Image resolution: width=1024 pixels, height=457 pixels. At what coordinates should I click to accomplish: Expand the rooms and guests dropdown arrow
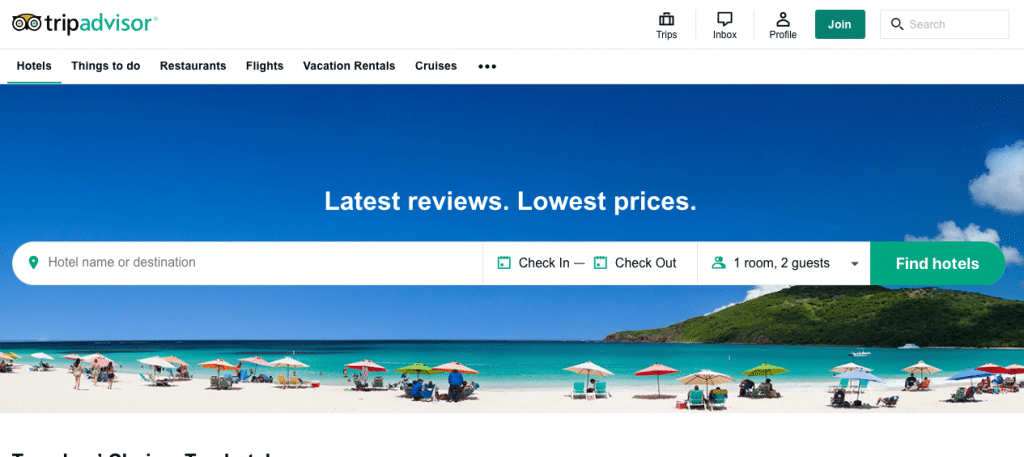coord(854,264)
